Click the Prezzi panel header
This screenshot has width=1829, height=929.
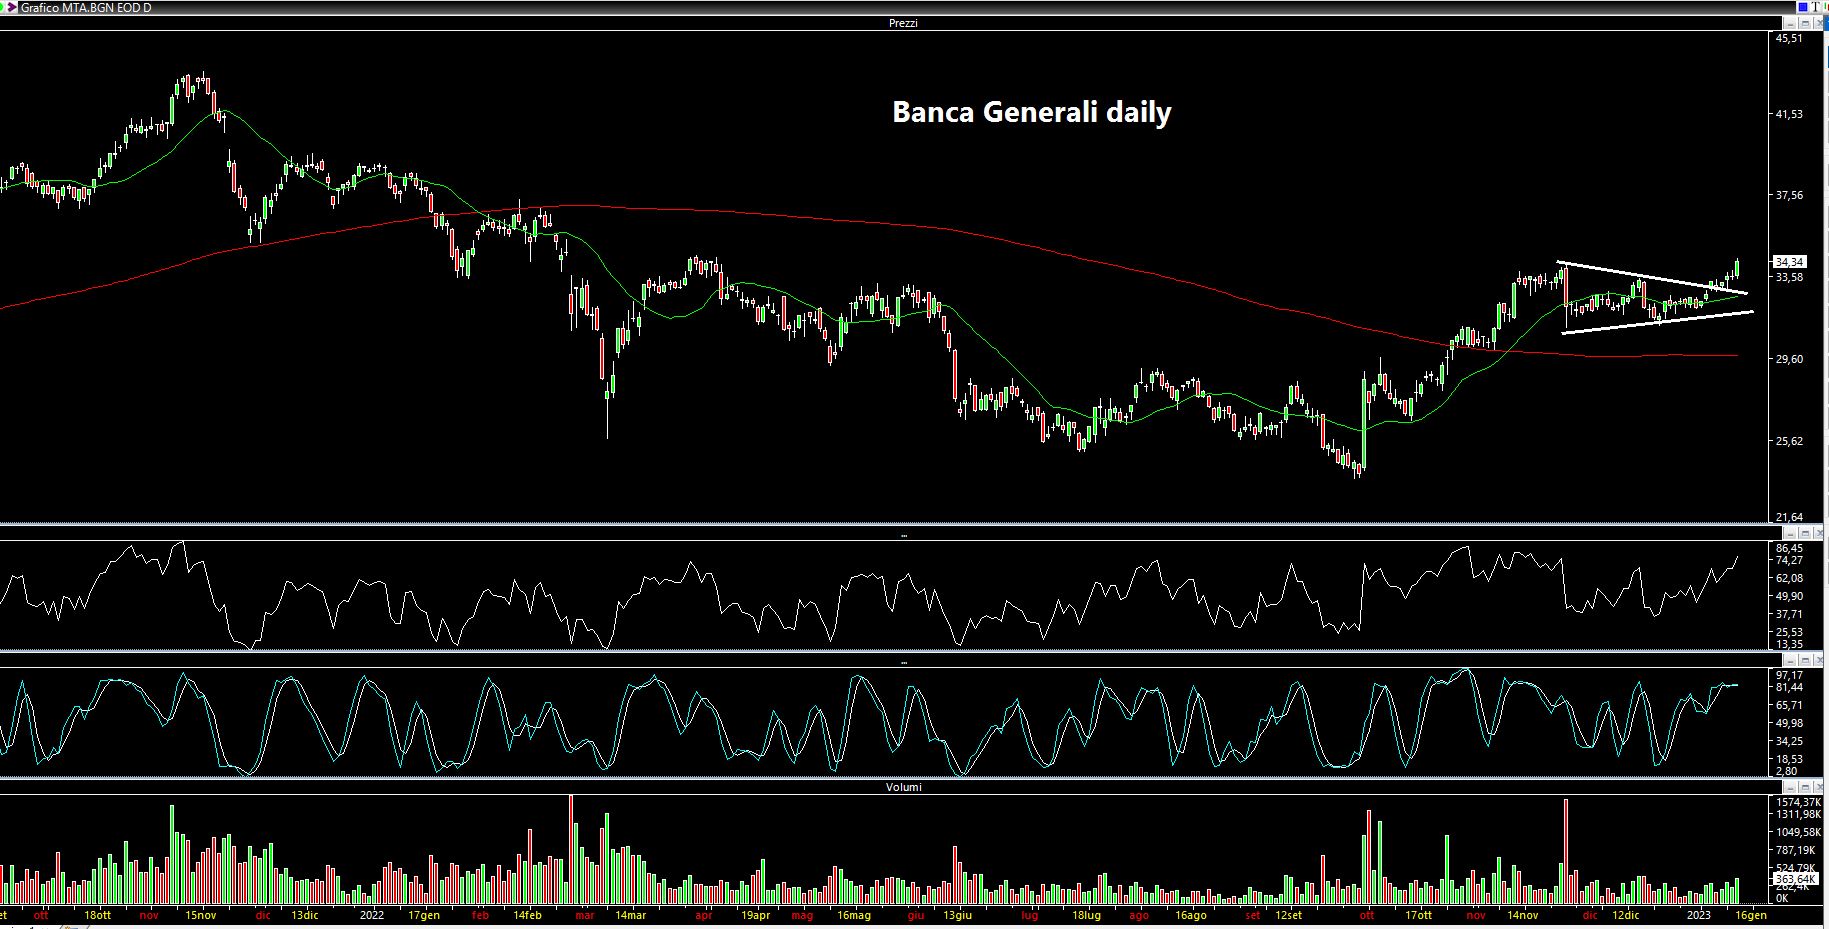[x=903, y=23]
